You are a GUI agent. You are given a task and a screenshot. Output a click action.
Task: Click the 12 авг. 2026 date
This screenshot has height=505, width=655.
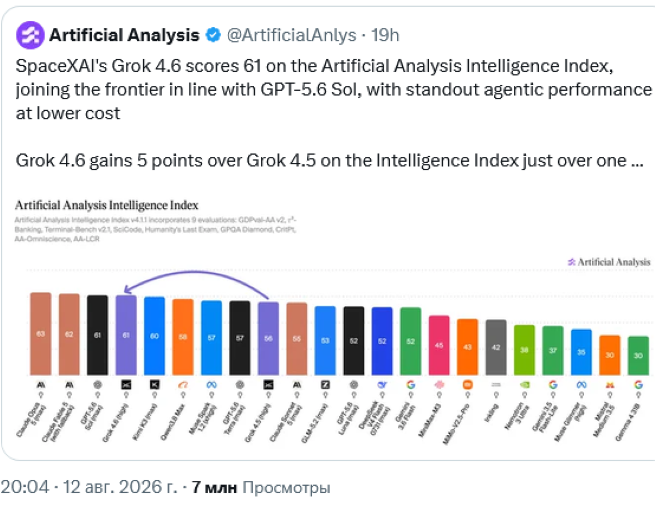coord(120,487)
